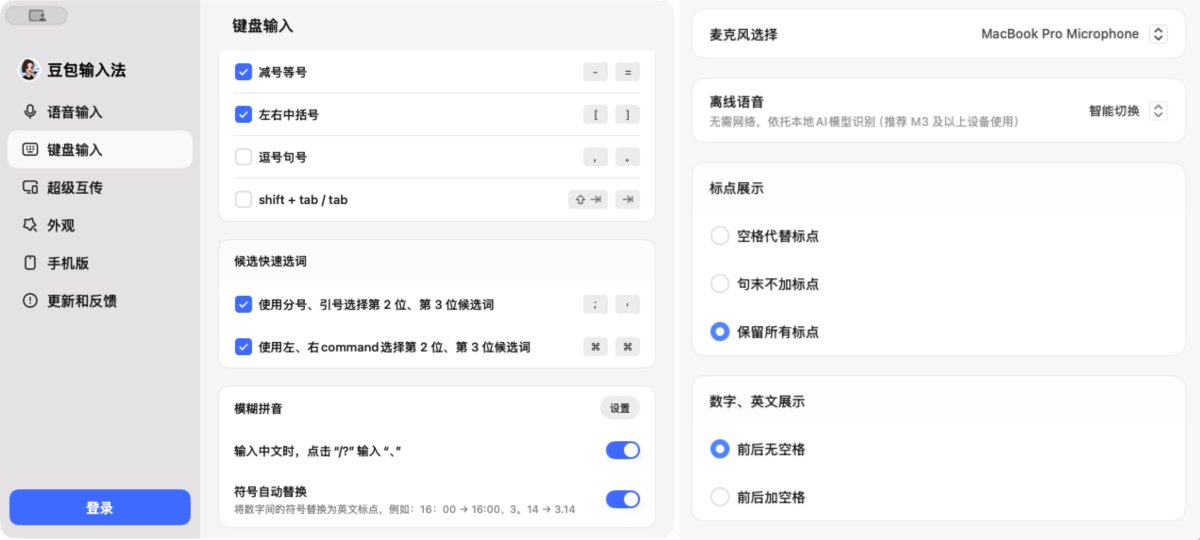Click the microphone icon beside 语音输入
This screenshot has height=540, width=1200.
click(30, 112)
